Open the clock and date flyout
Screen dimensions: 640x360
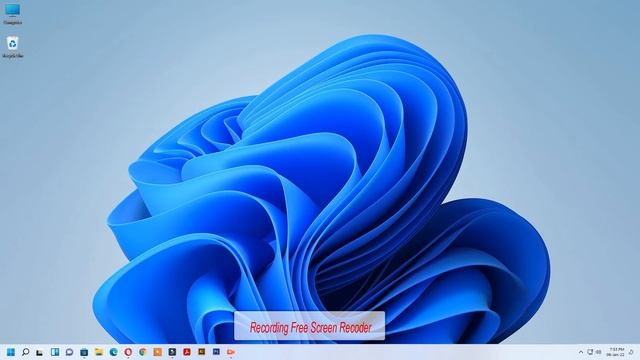click(616, 352)
